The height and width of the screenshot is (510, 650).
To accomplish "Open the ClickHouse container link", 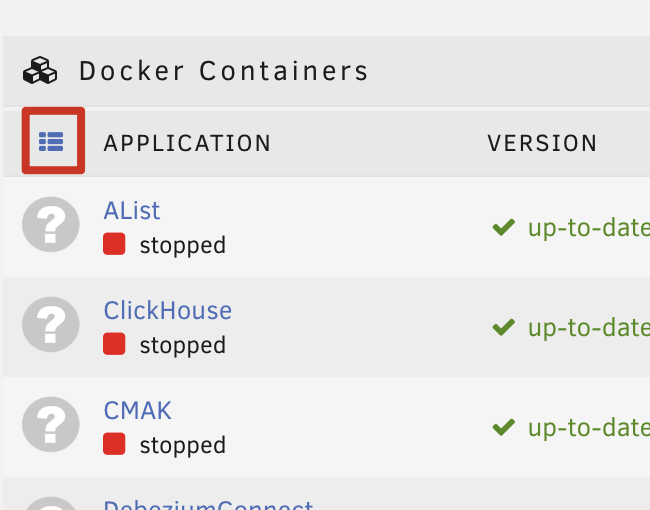I will pyautogui.click(x=167, y=311).
